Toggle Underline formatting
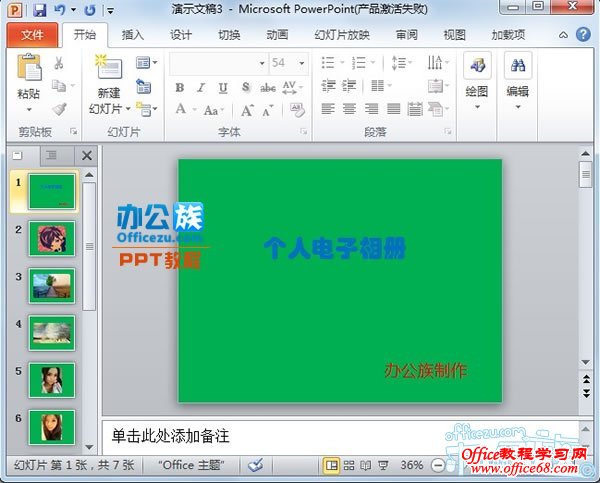This screenshot has height=483, width=600. click(x=222, y=87)
